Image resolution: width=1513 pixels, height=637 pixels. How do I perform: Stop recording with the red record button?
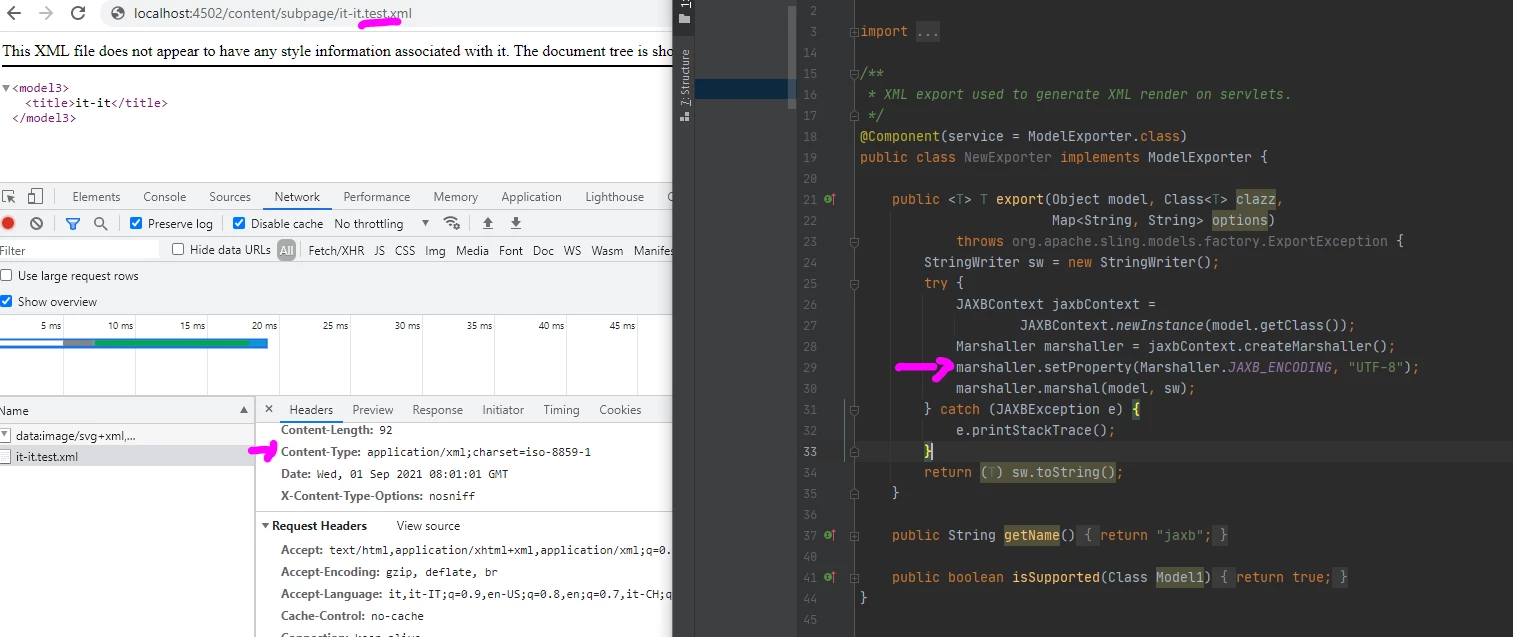(8, 224)
